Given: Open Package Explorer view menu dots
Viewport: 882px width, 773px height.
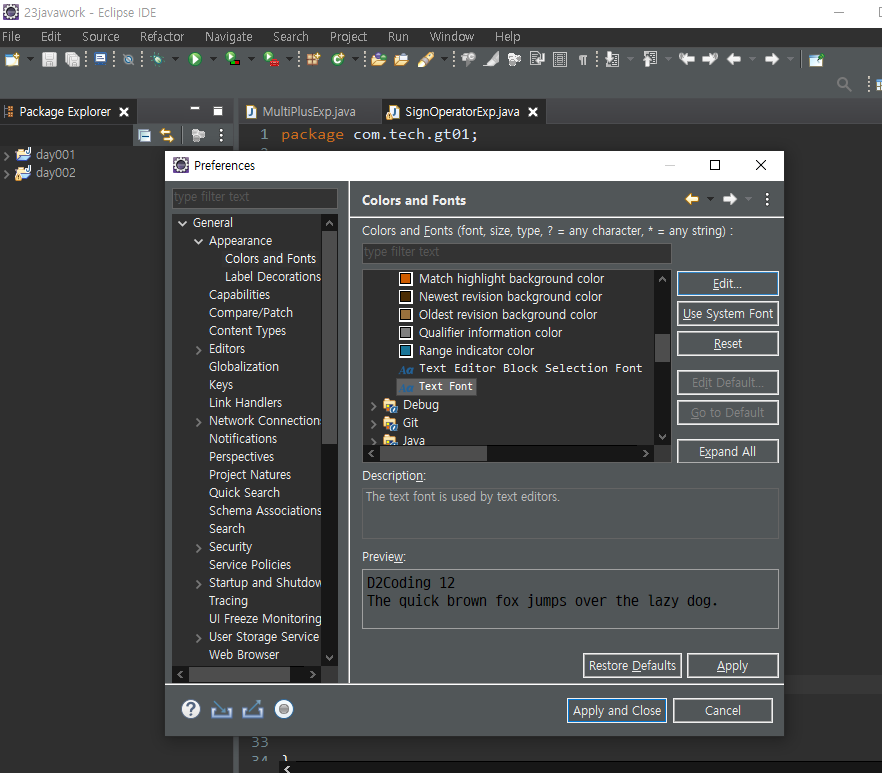Looking at the screenshot, I should coord(221,135).
